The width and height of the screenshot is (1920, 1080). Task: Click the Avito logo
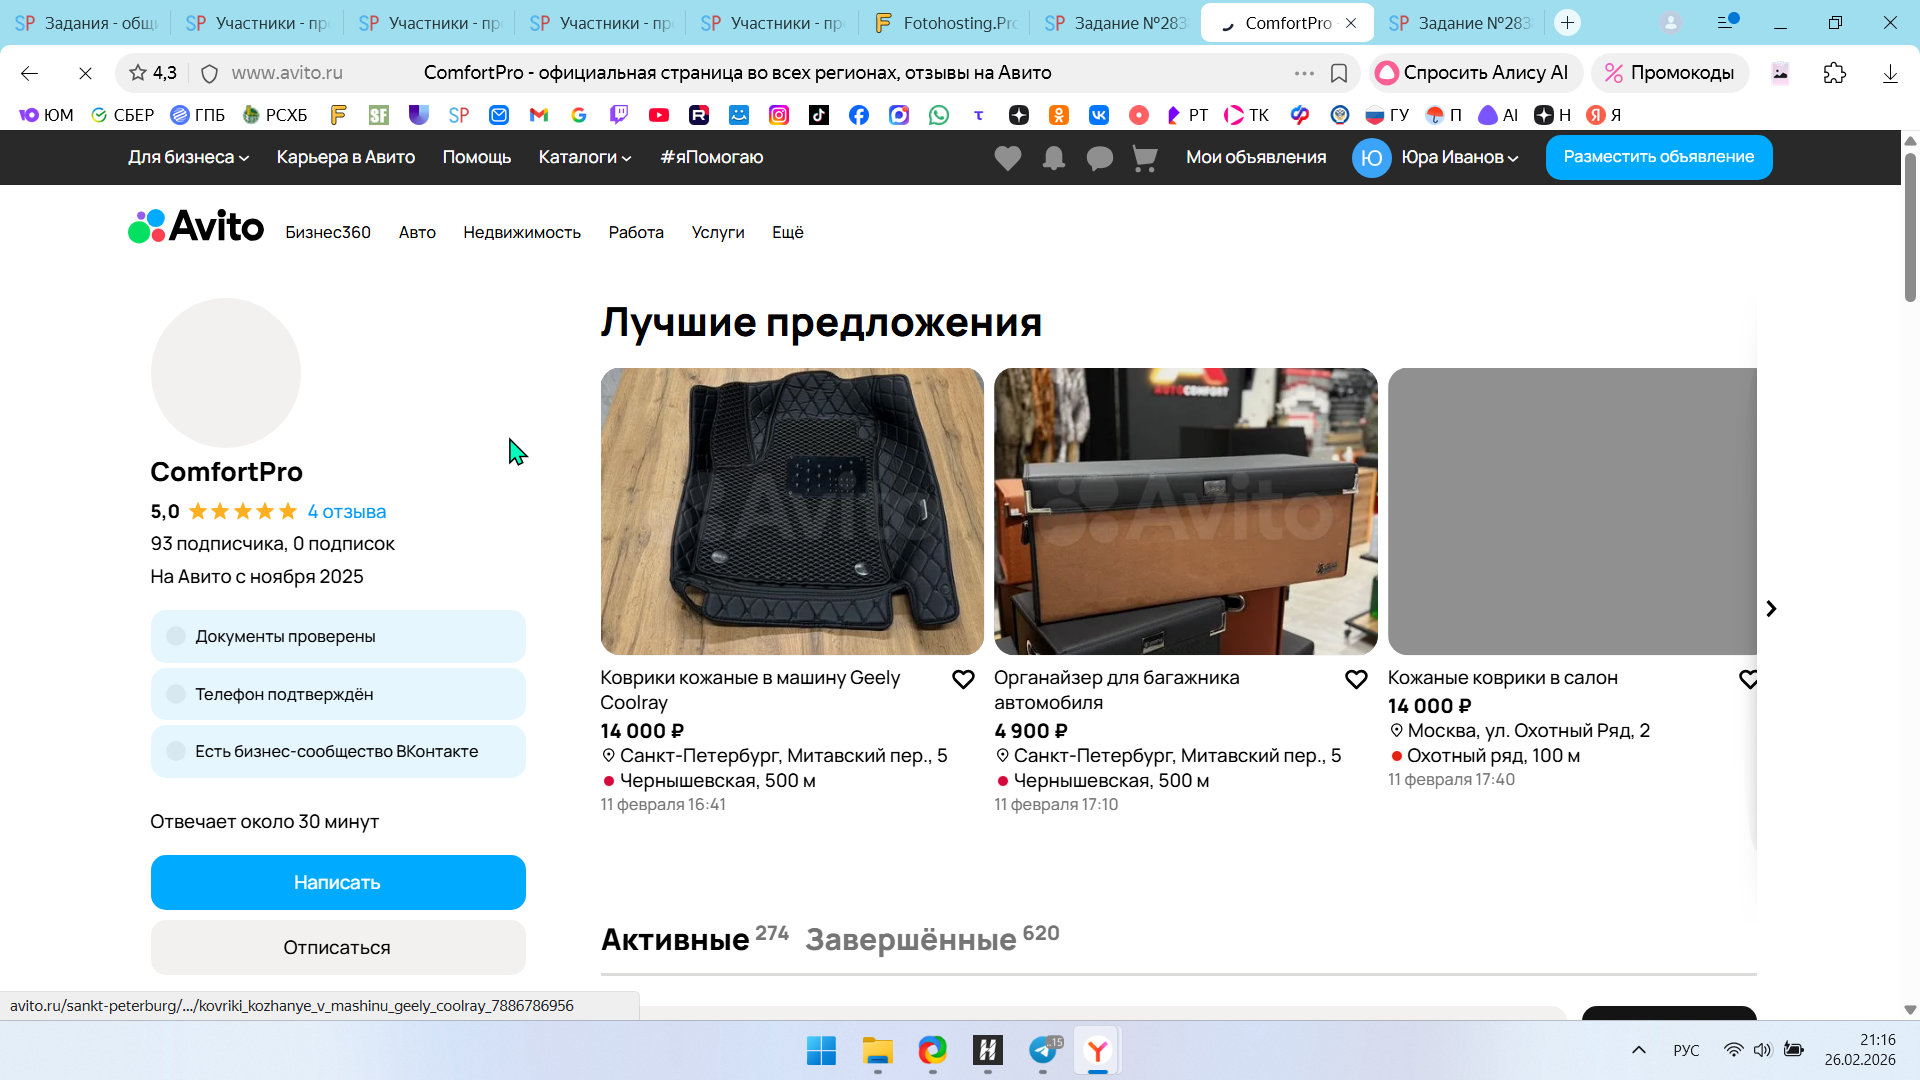(196, 227)
